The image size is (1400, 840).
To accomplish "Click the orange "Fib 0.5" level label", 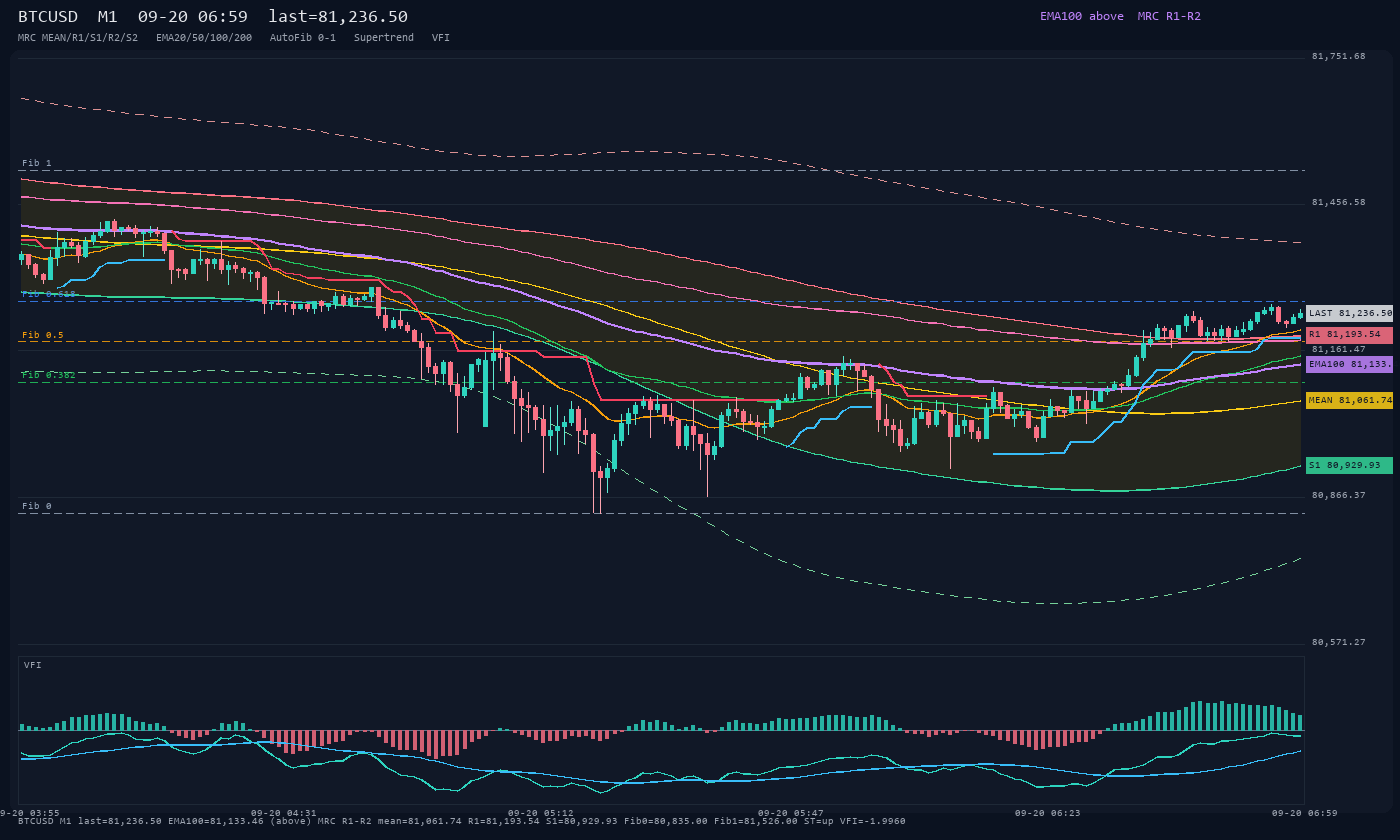I will pos(42,335).
